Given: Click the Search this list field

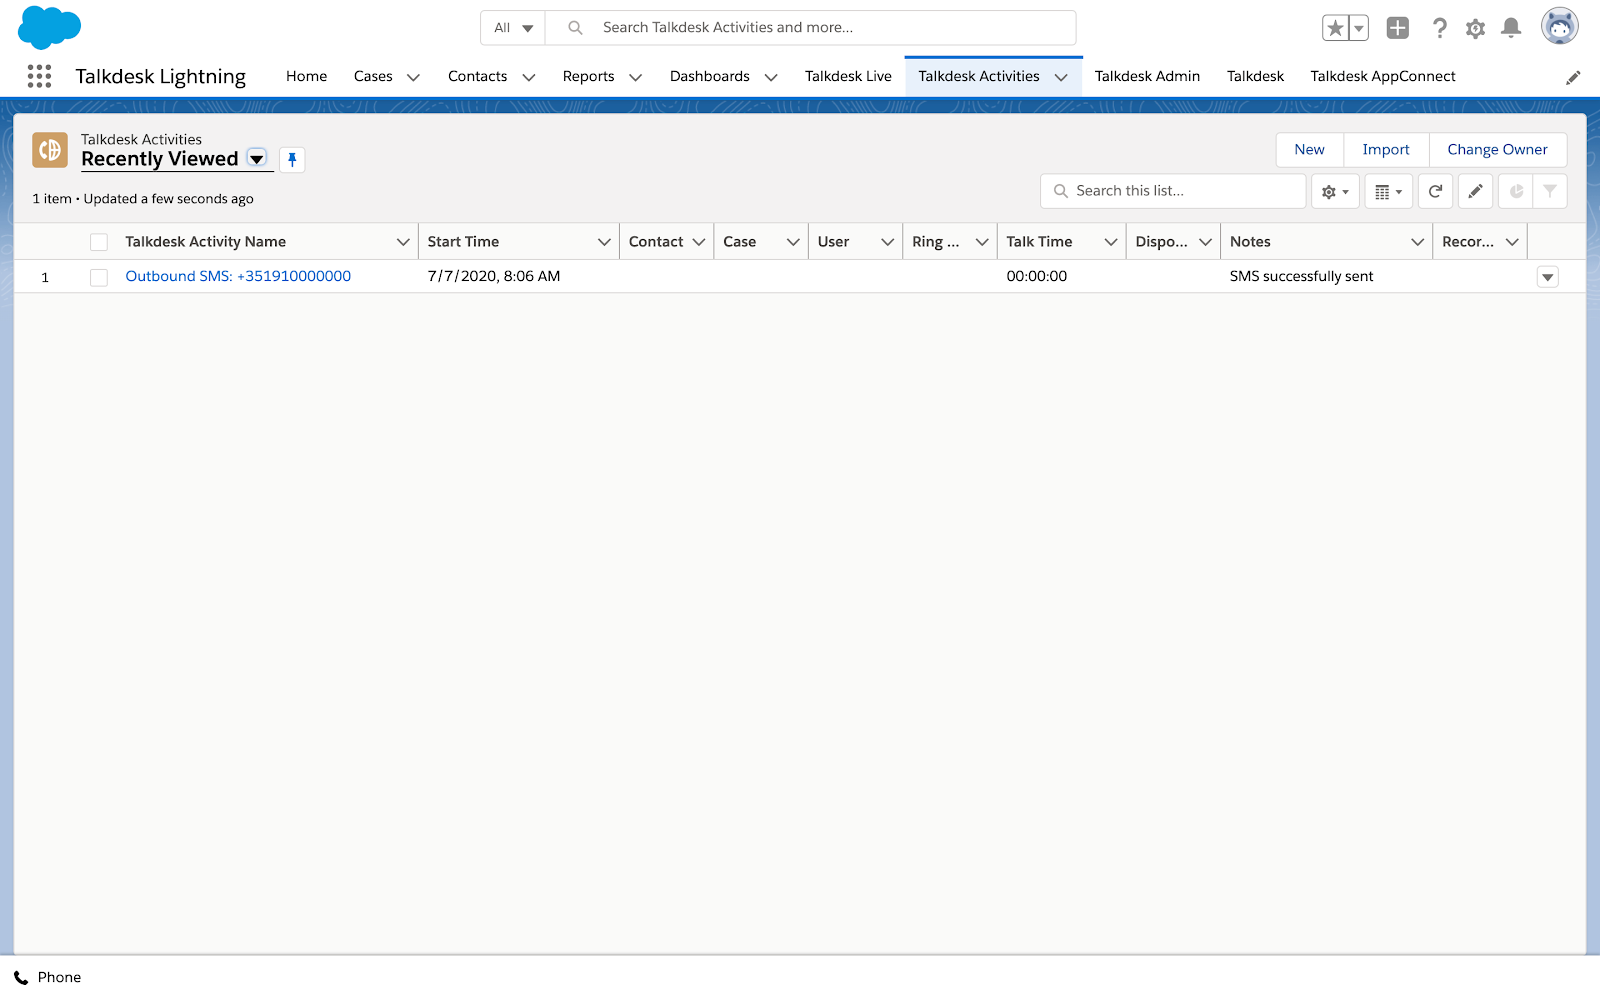Looking at the screenshot, I should click(1173, 191).
